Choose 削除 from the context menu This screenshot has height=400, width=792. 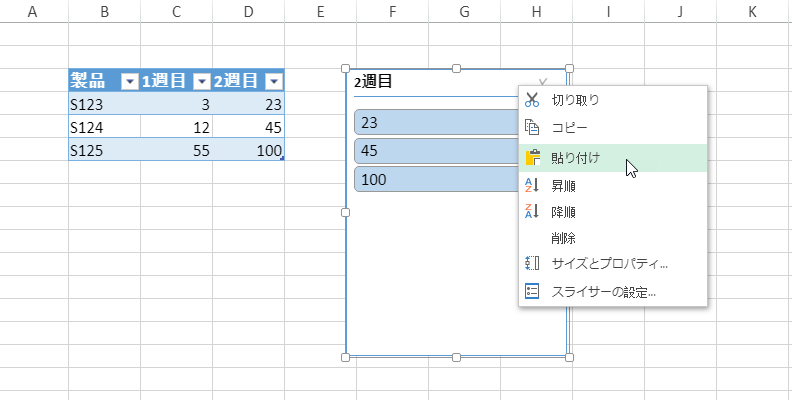point(563,238)
